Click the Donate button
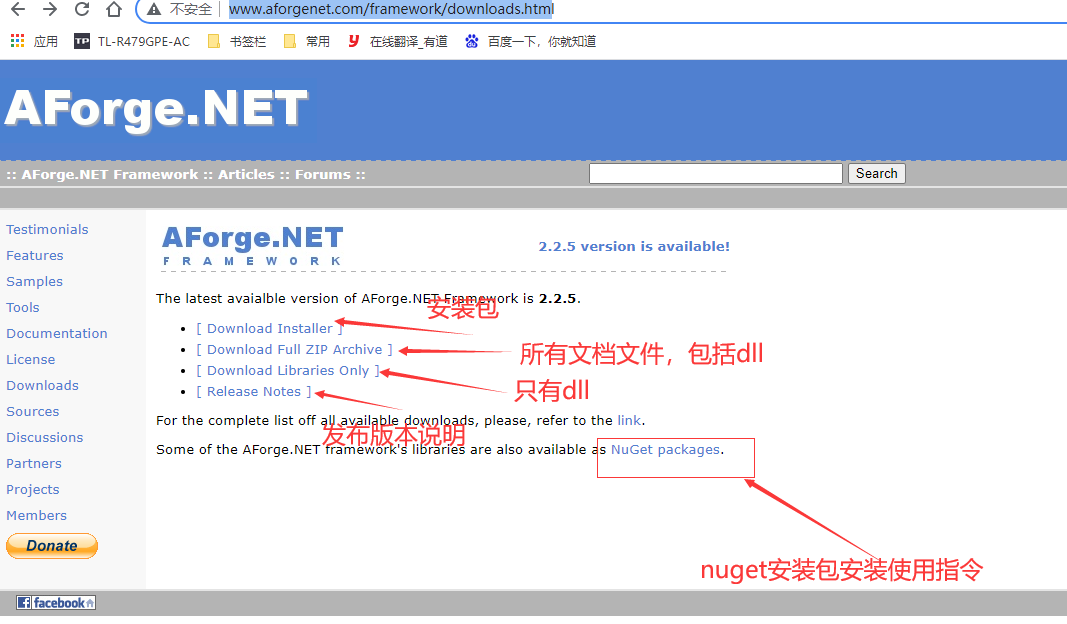Image resolution: width=1067 pixels, height=624 pixels. coord(52,546)
